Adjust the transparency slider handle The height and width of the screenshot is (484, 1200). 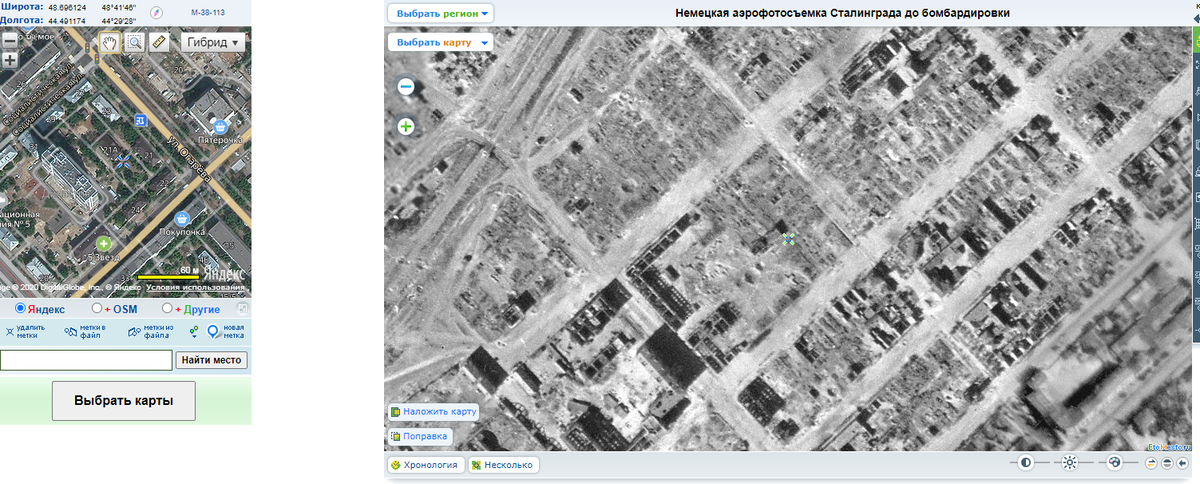pos(1115,463)
